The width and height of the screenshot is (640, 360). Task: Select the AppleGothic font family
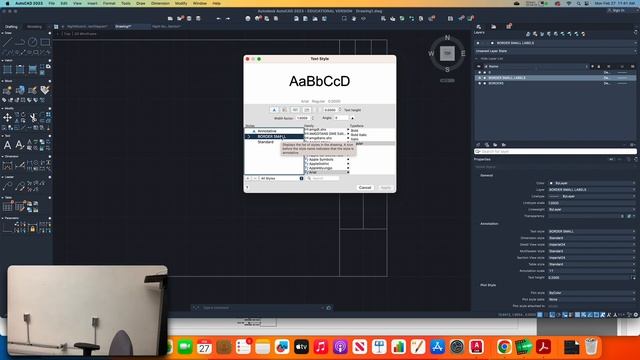tap(319, 164)
